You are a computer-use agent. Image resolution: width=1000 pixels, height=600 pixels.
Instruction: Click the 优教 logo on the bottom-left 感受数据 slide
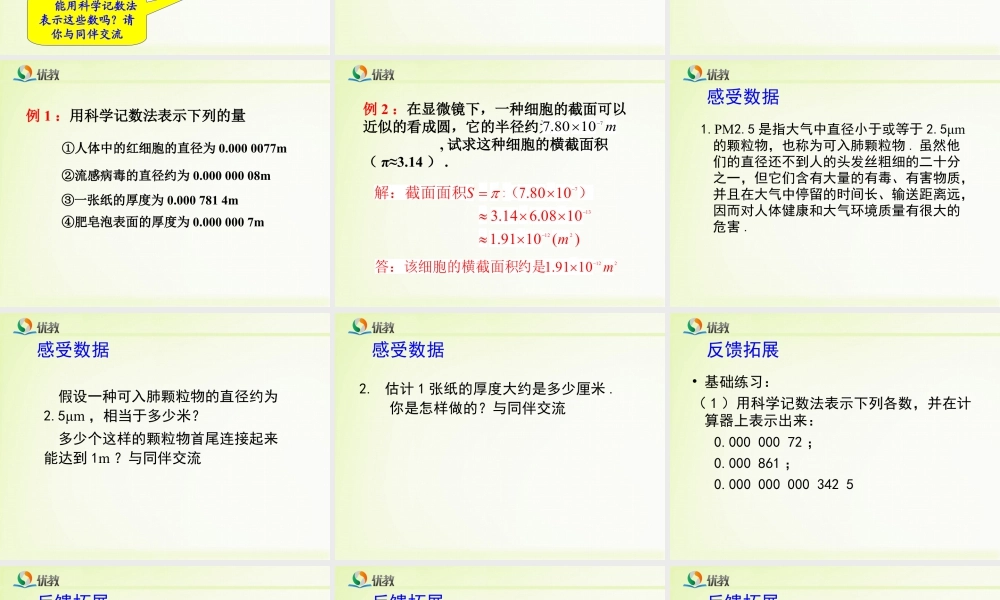37,327
